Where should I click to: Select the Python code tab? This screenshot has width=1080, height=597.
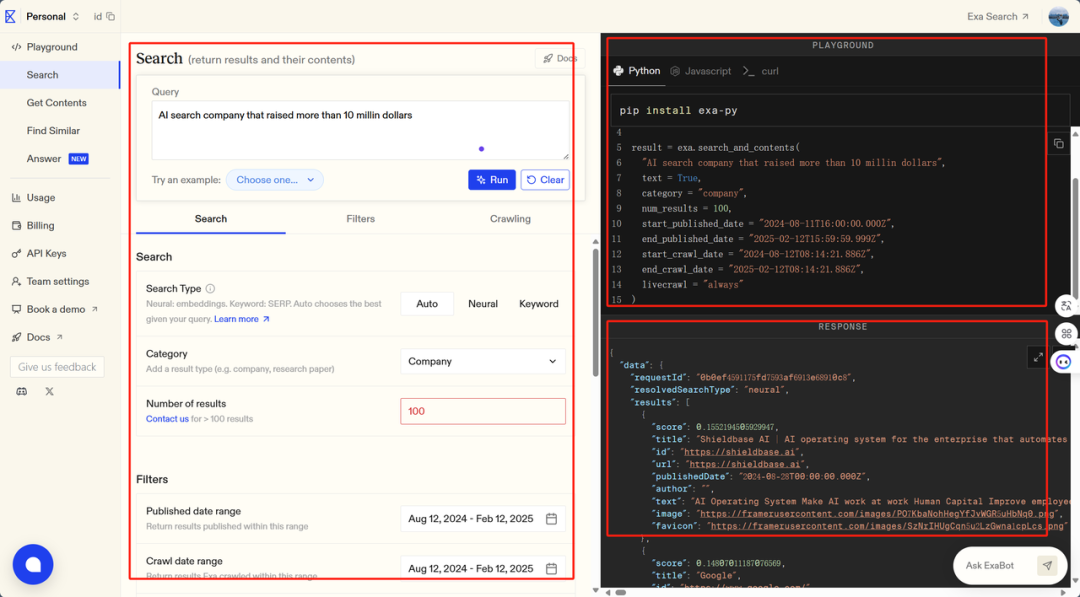click(637, 71)
